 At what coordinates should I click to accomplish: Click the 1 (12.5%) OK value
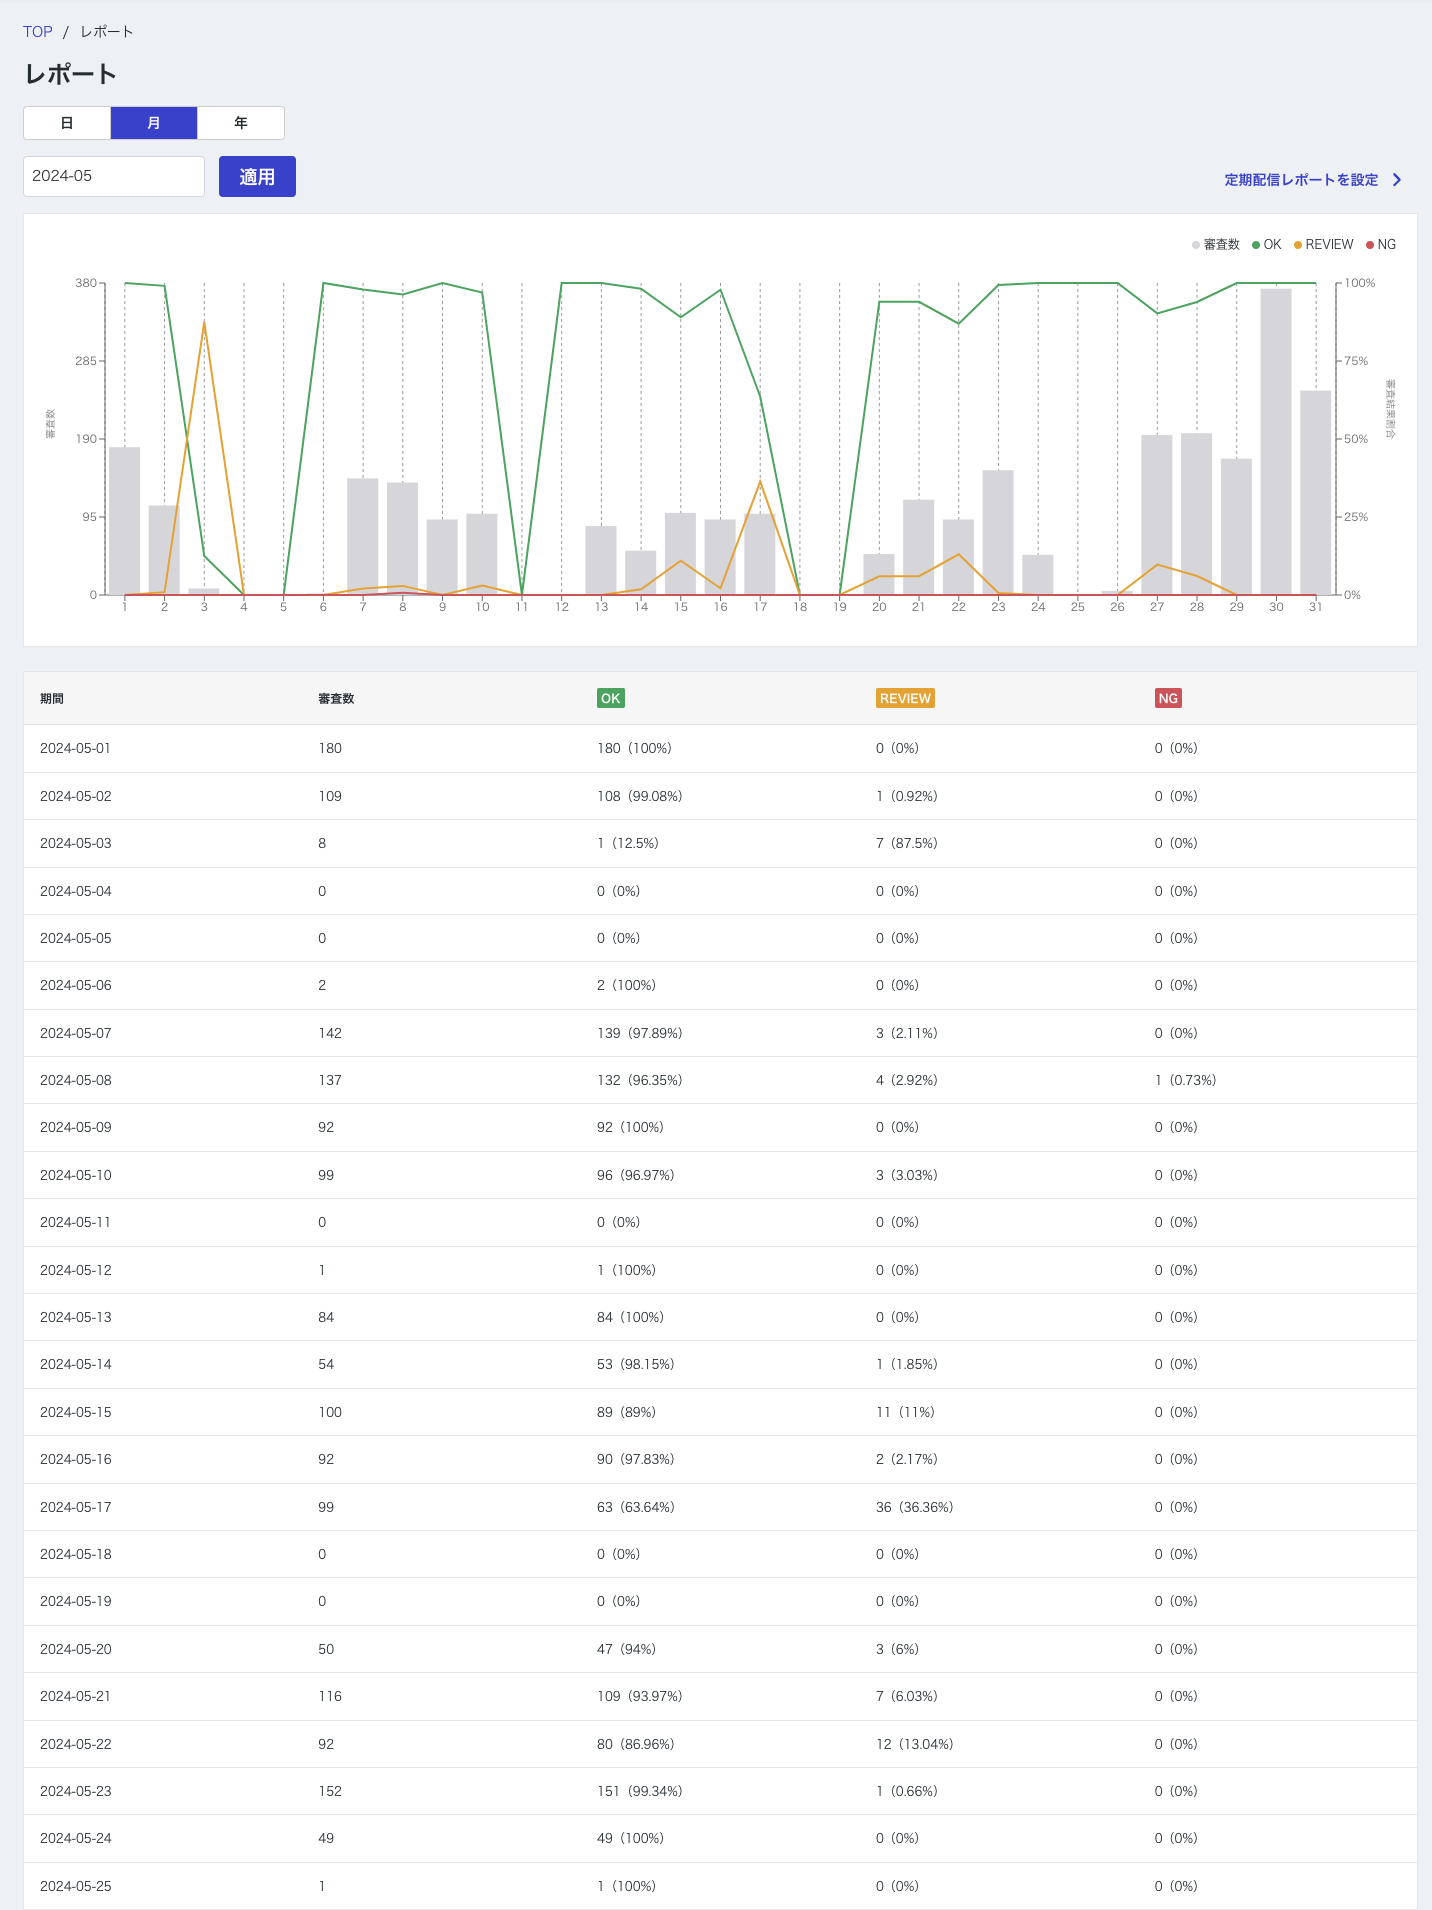point(628,843)
